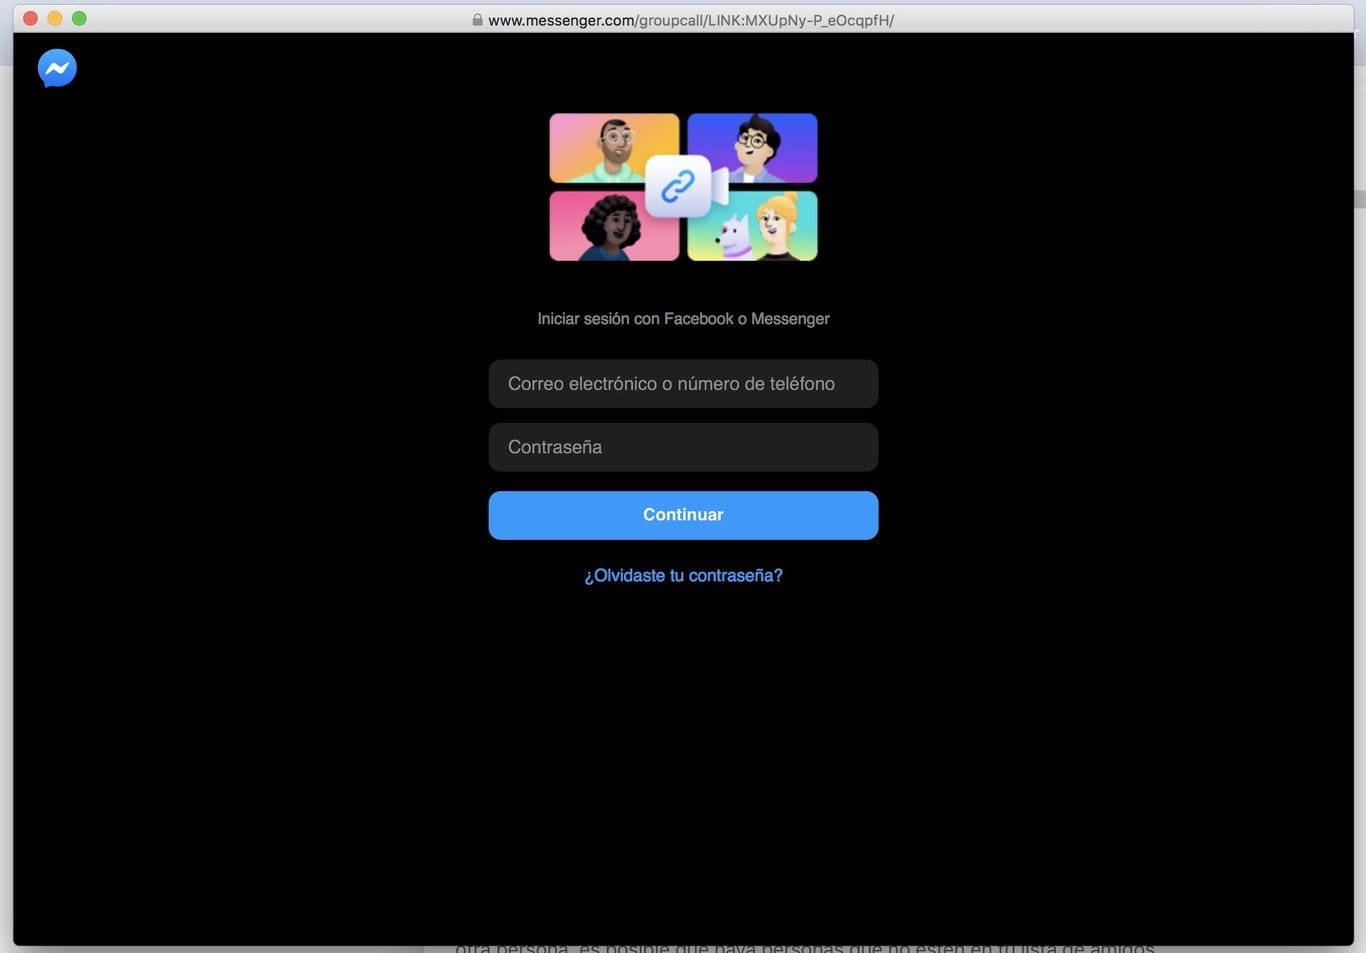This screenshot has width=1366, height=953.
Task: Click the curly-haired woman avatar thumbnail
Action: click(612, 226)
